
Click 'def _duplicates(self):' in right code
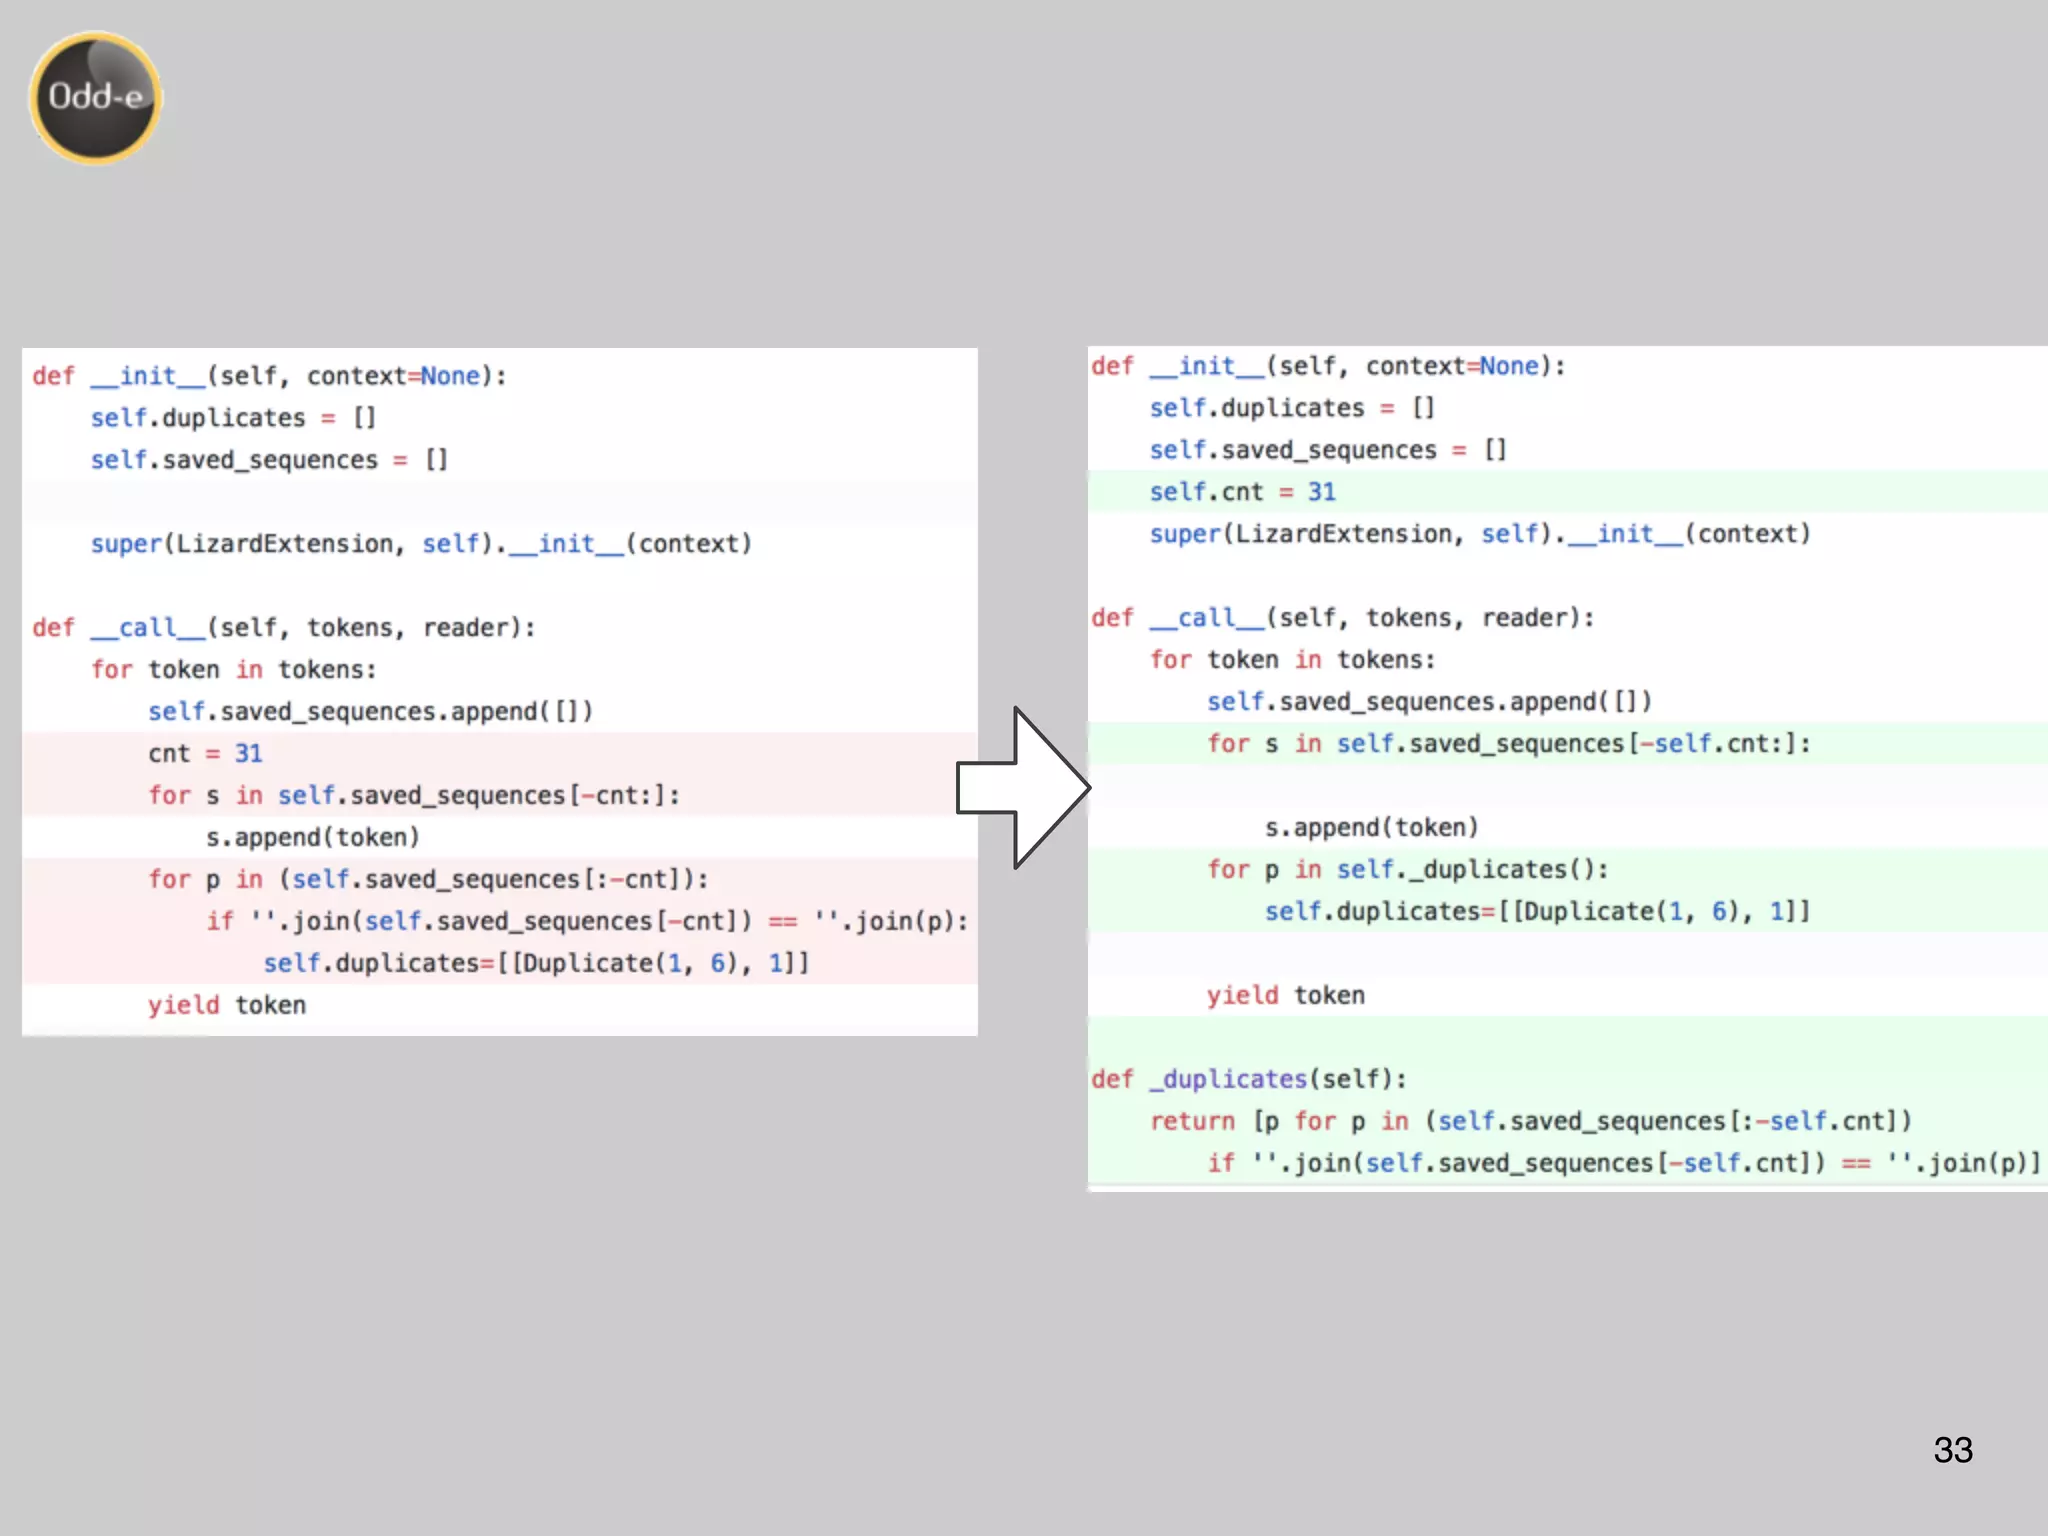[1248, 1079]
